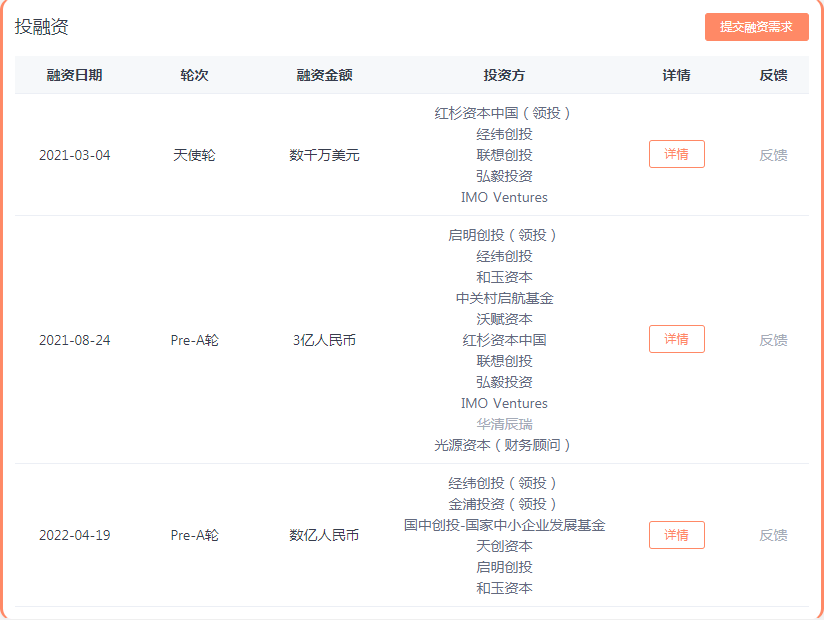Open 详情 for the 2021-03-04 天使轮 round
This screenshot has width=824, height=620.
click(676, 154)
